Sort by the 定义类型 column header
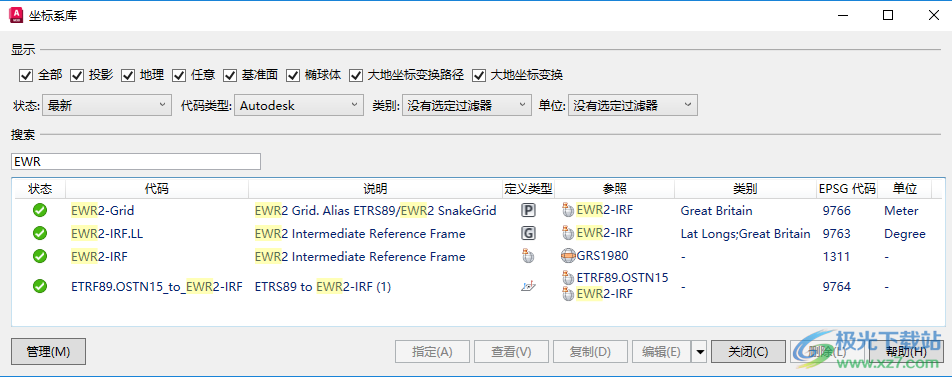Image resolution: width=952 pixels, height=379 pixels. click(528, 189)
